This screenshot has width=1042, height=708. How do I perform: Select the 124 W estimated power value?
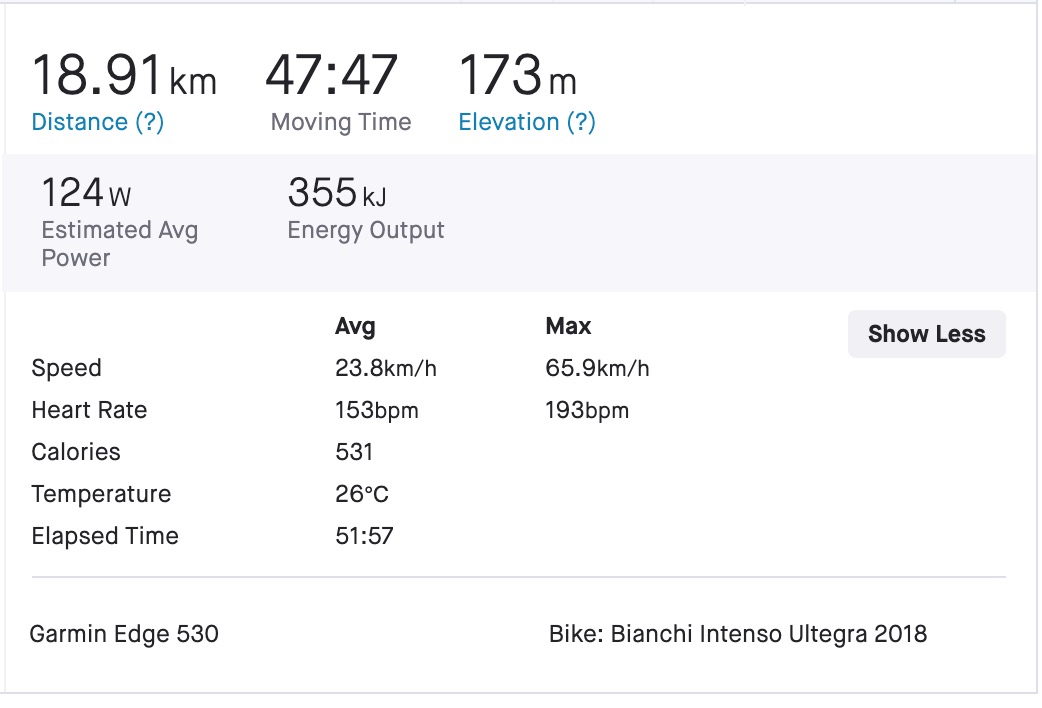coord(86,193)
